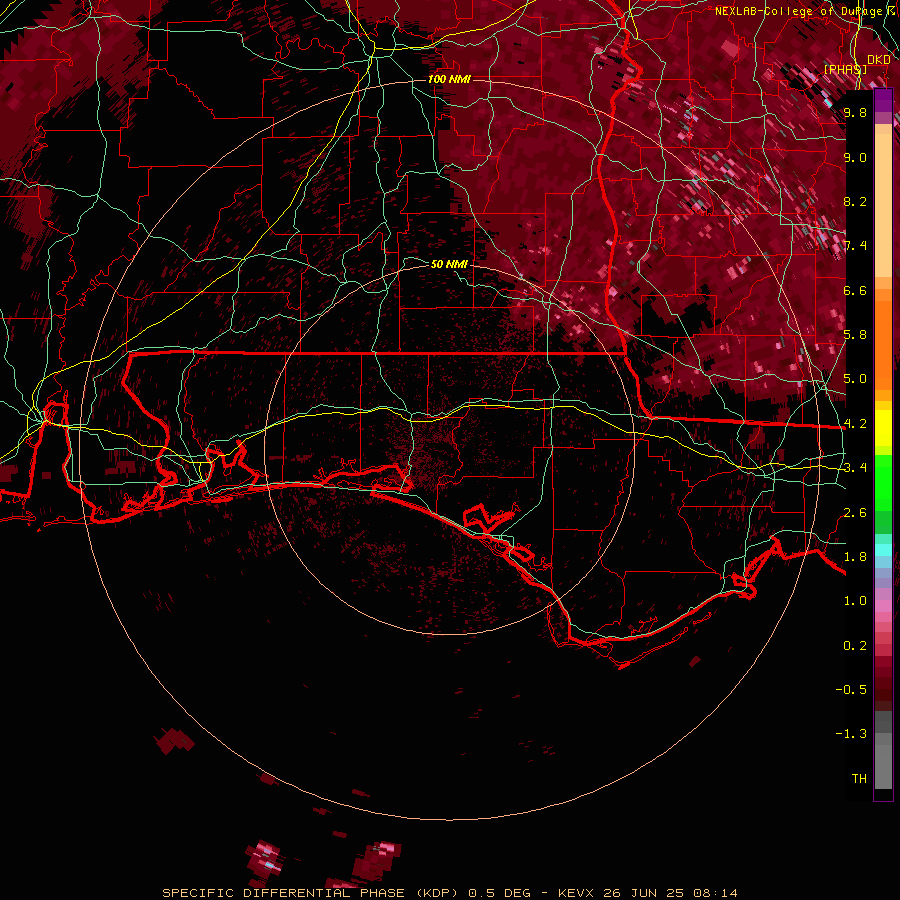900x900 pixels.
Task: Click the 9.8 value on the scale
Action: pos(855,112)
